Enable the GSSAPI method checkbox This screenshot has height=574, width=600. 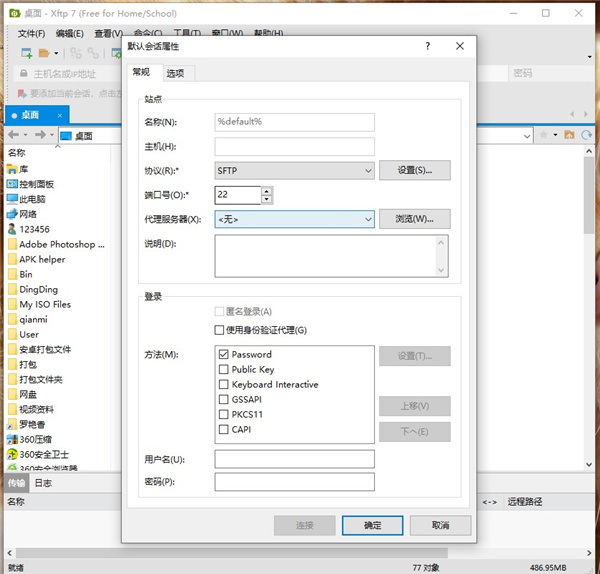tap(223, 400)
